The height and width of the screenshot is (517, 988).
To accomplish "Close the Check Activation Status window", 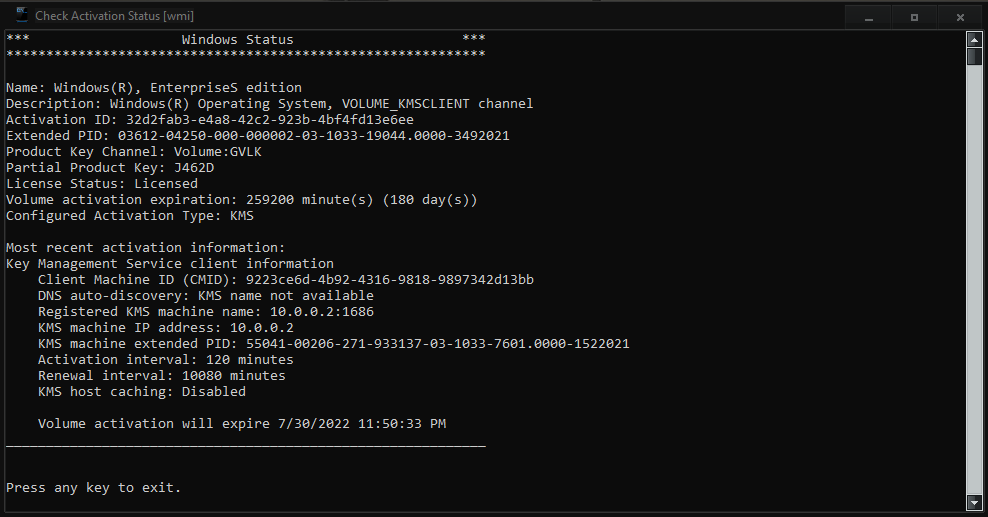I will 960,18.
